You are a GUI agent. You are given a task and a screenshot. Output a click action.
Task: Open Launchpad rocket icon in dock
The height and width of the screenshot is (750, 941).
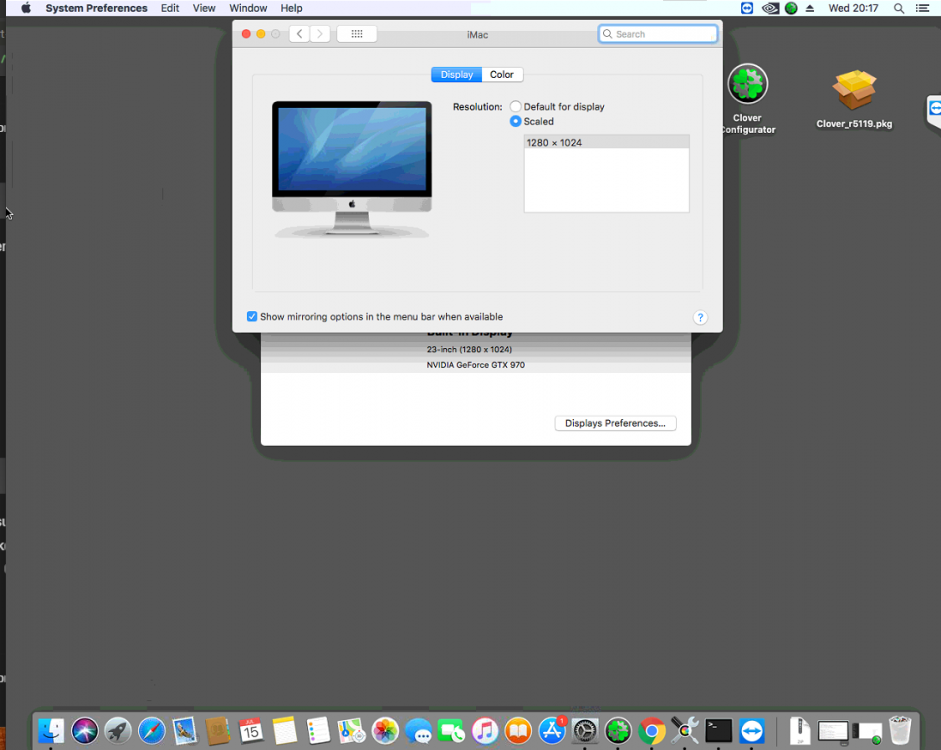(x=118, y=731)
